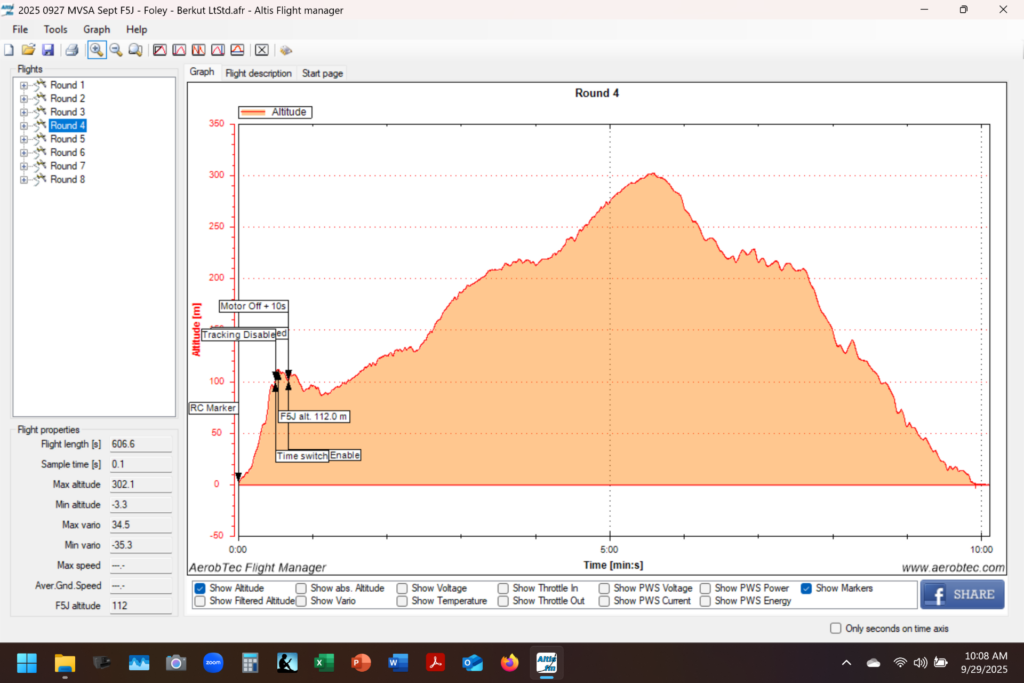Click the orange Altitude legend swatch
This screenshot has height=683, width=1024.
click(x=253, y=112)
